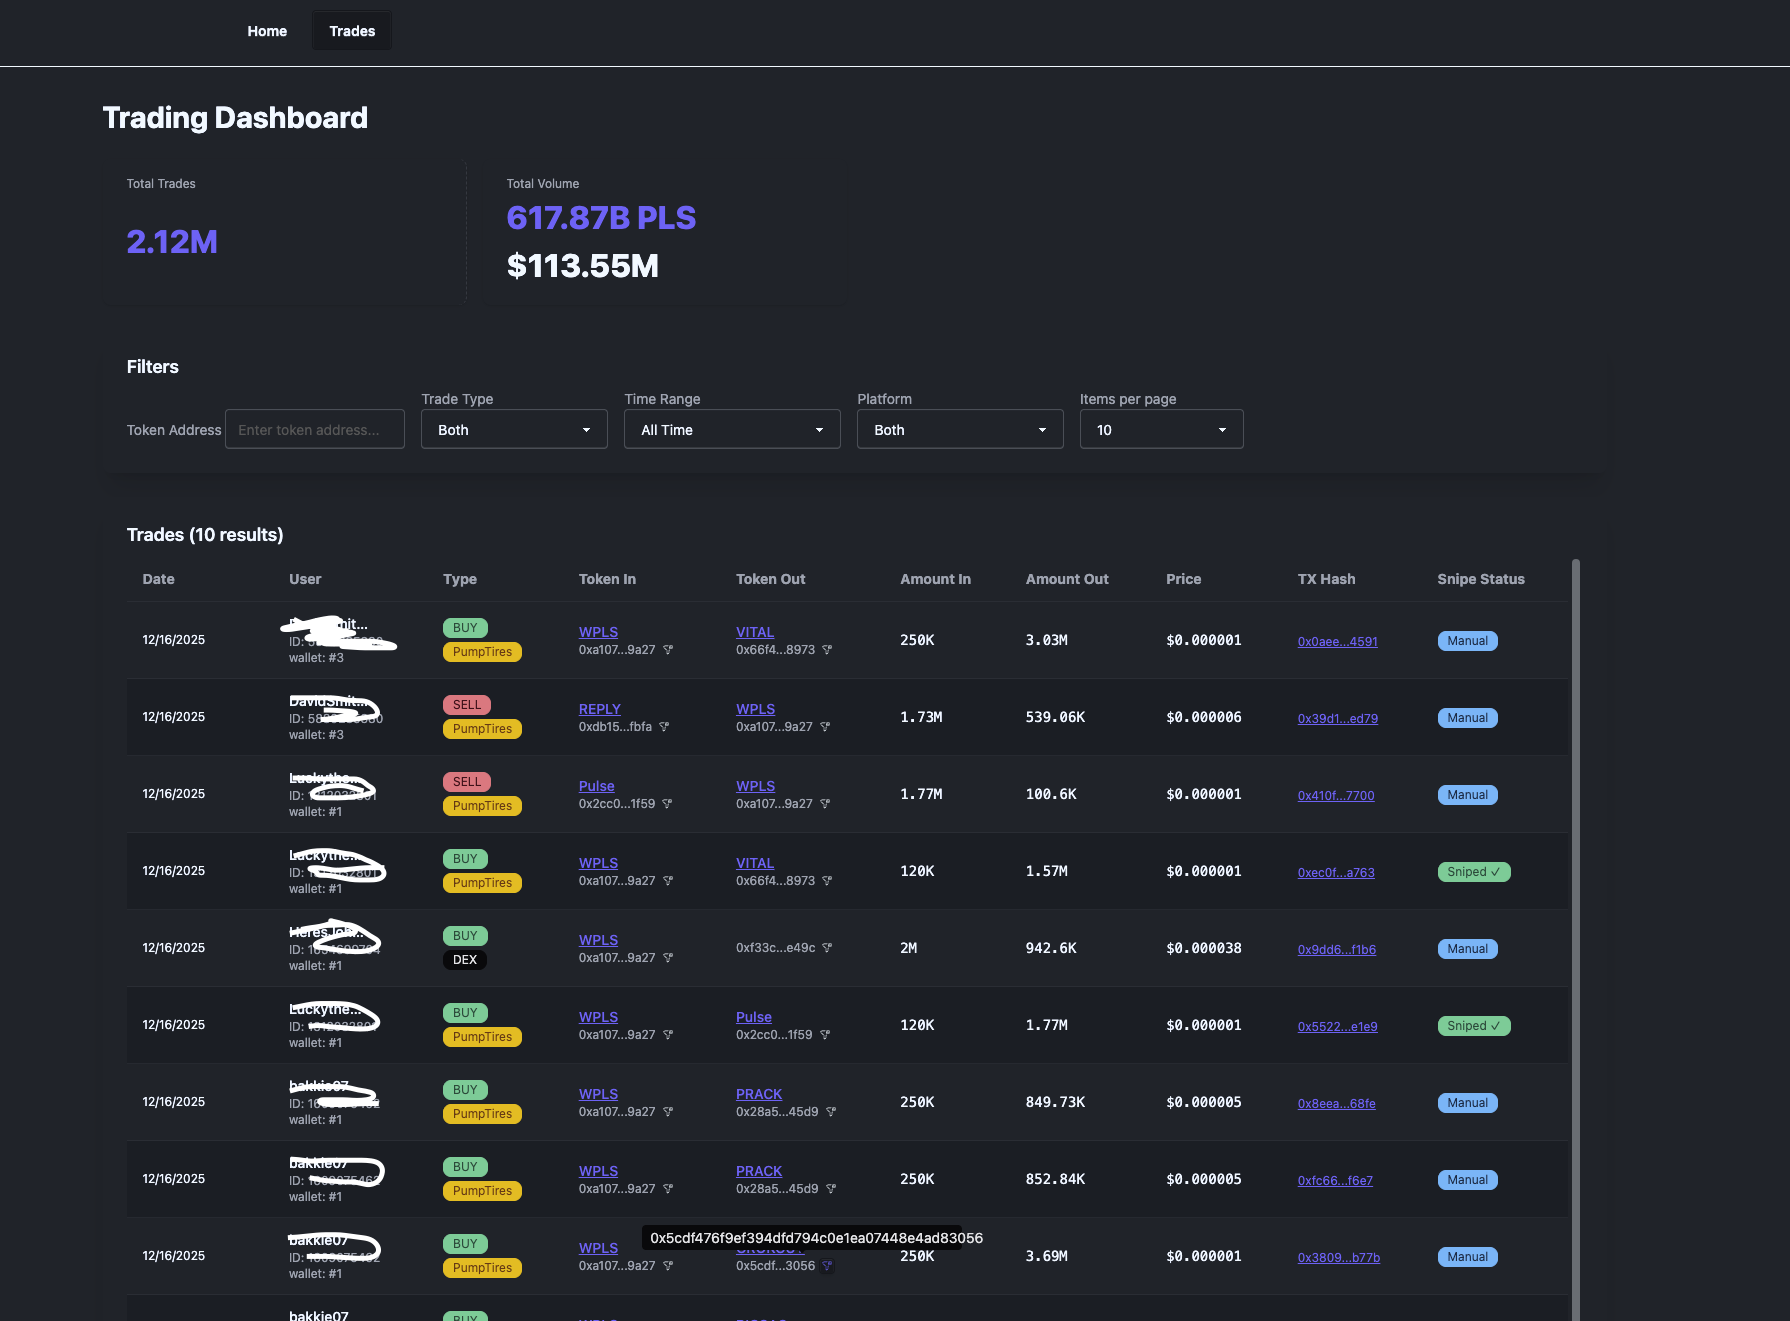
Task: Click the Sniped badge in 0xec0f...a763 row
Action: pos(1474,872)
